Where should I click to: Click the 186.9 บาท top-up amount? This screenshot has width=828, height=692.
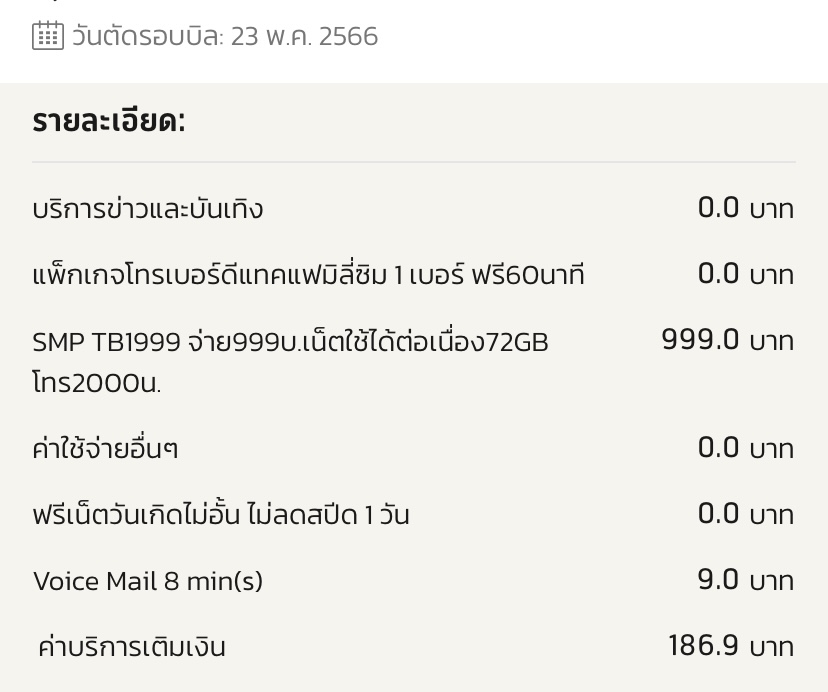(731, 646)
